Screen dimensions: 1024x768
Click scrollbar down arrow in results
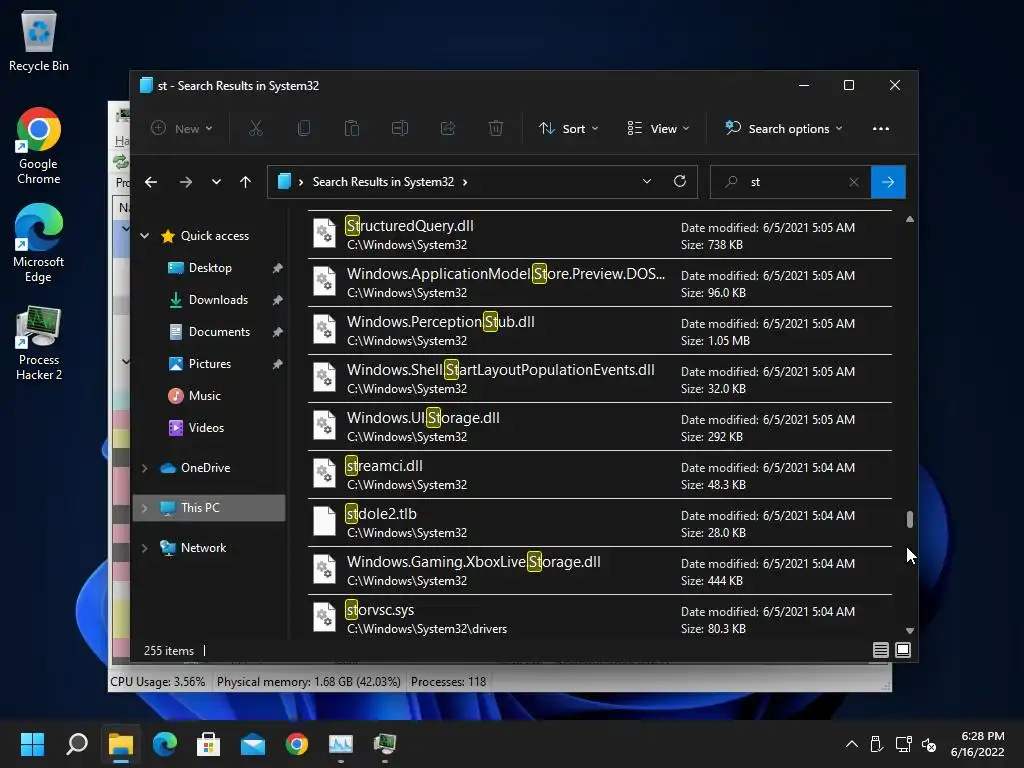pyautogui.click(x=909, y=631)
